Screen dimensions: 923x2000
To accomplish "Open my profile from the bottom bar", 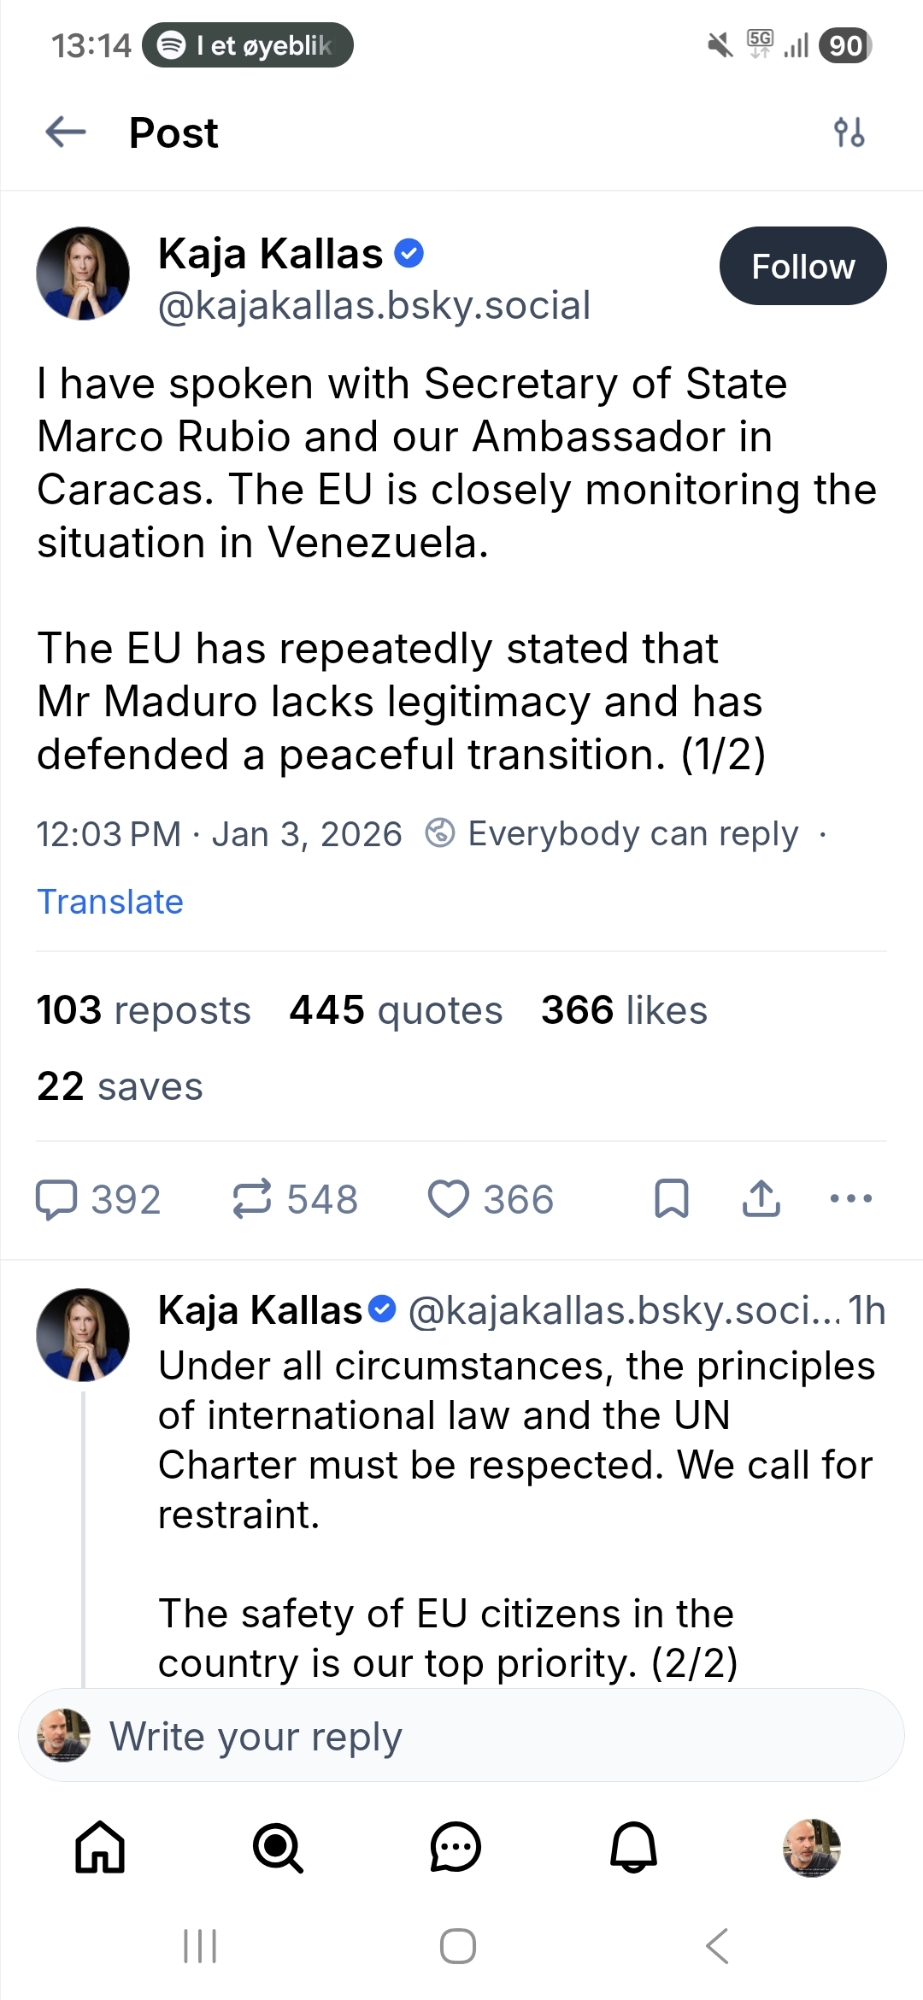I will [x=811, y=1847].
